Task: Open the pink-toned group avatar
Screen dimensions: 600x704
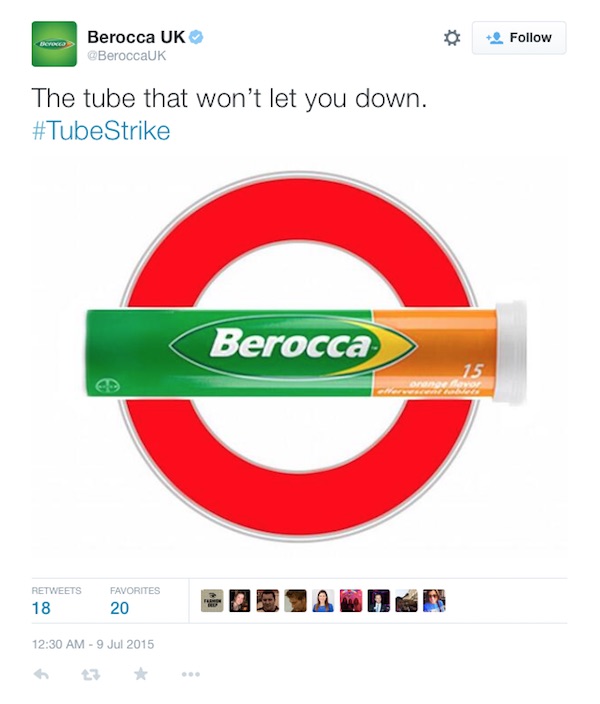Action: (x=351, y=601)
